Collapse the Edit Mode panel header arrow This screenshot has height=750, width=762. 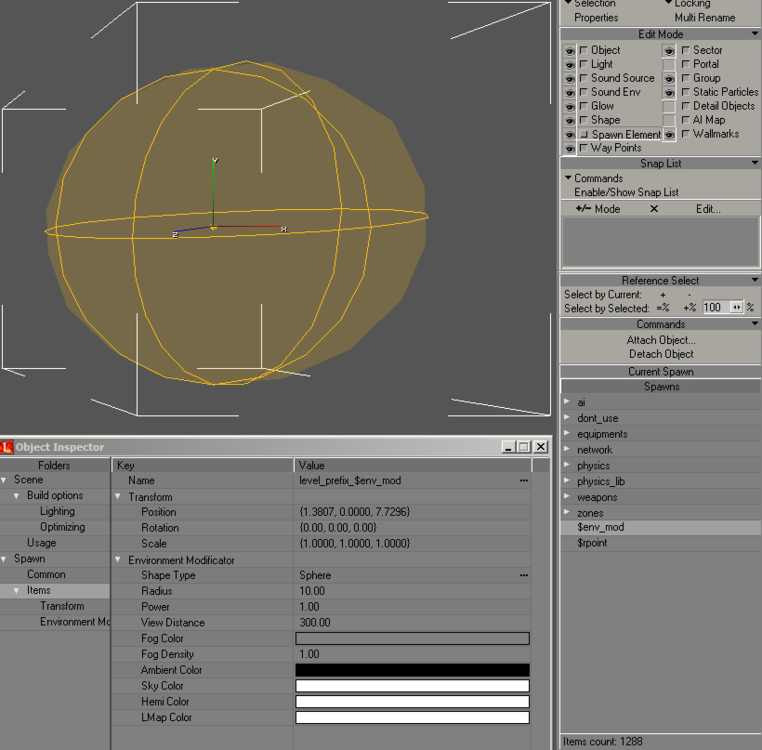tap(755, 34)
